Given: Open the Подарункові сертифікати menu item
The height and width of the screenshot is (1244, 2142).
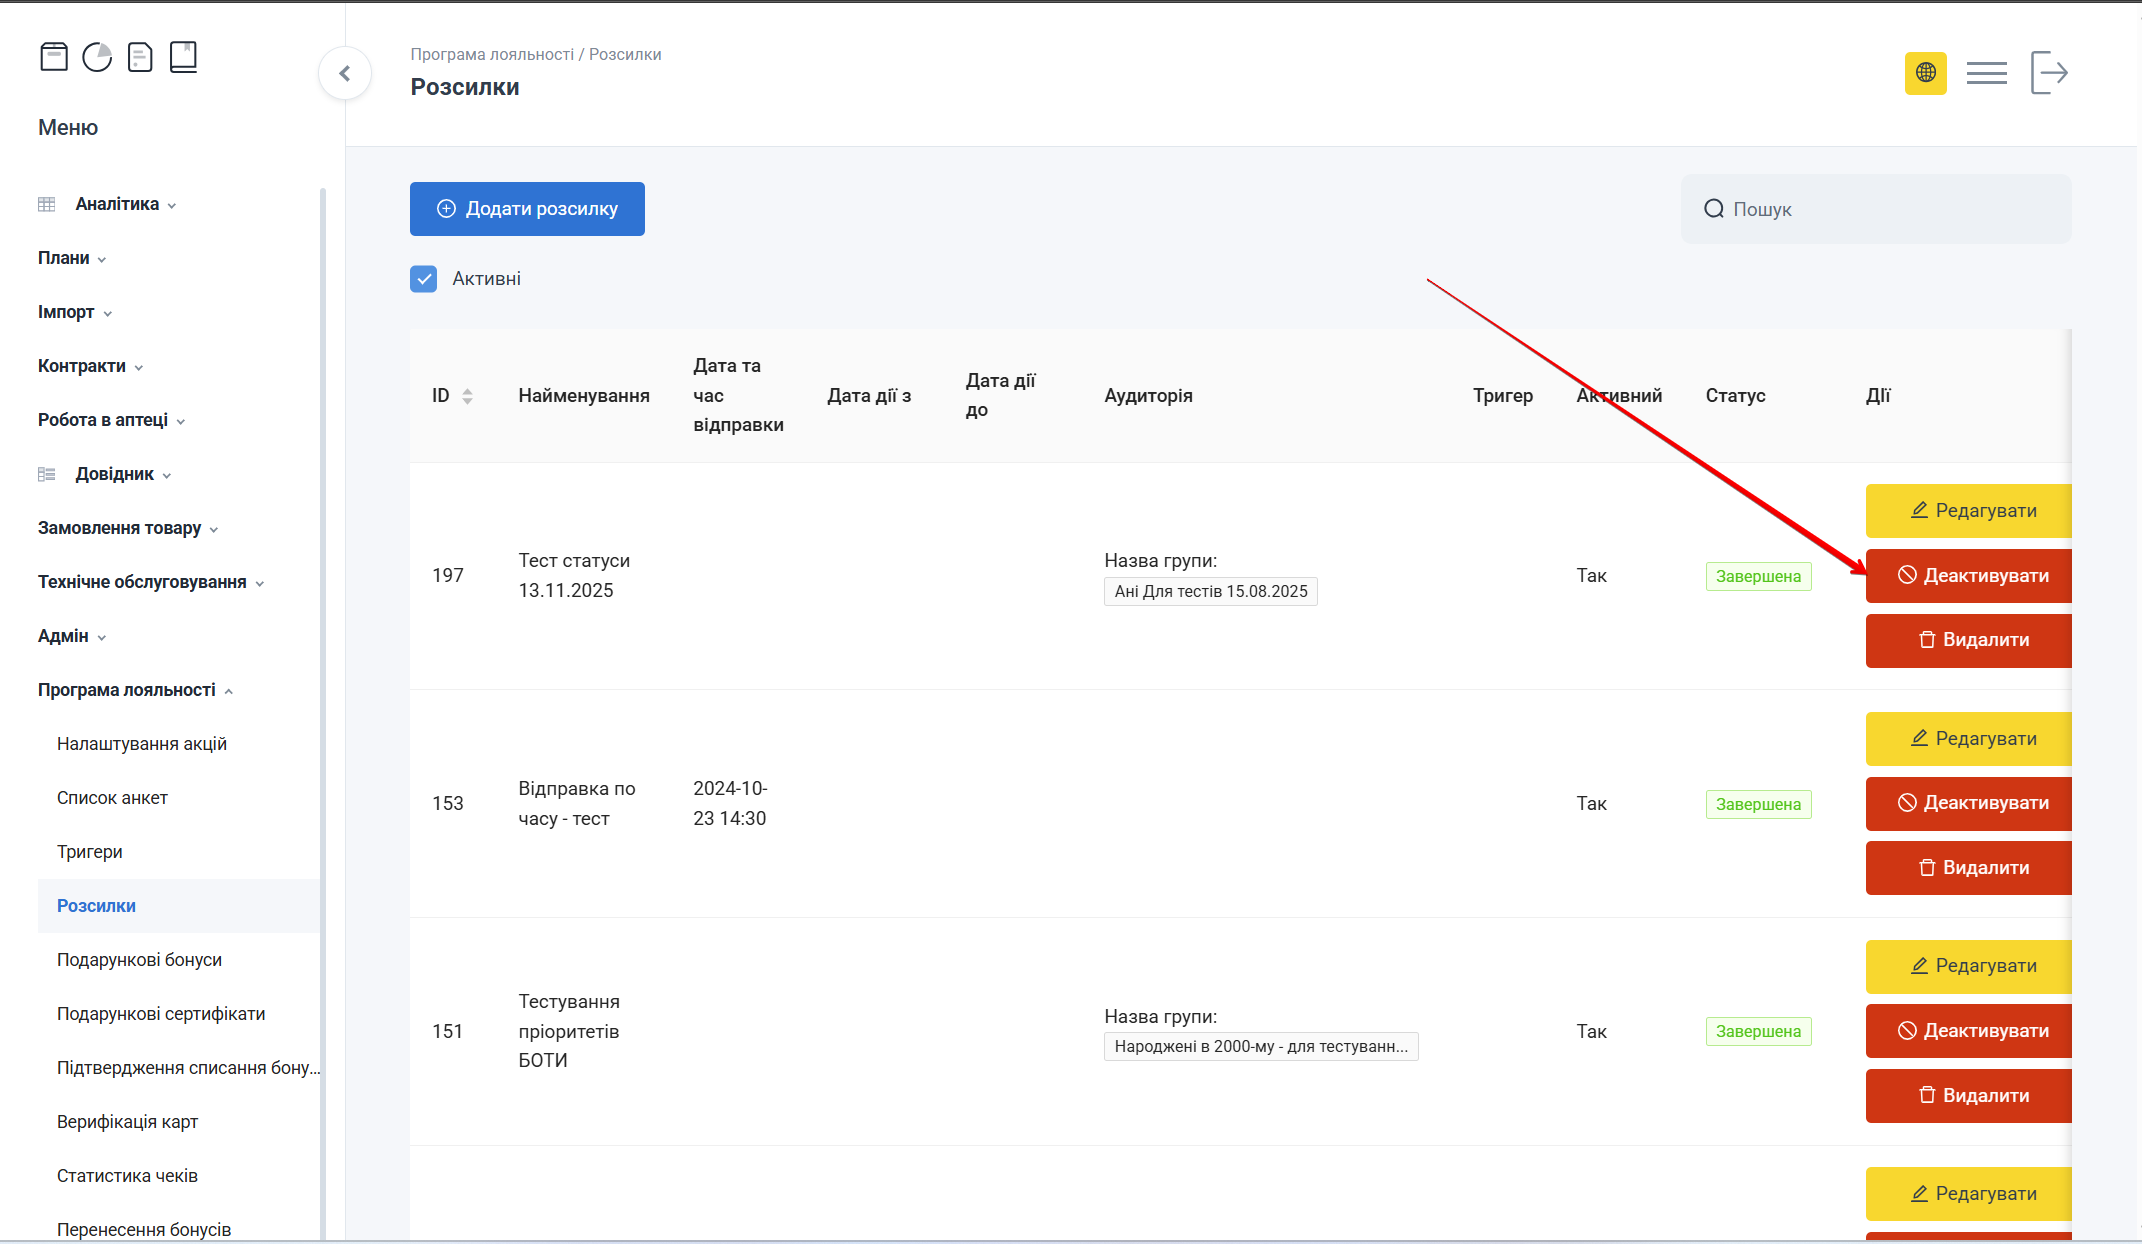Looking at the screenshot, I should click(161, 1014).
